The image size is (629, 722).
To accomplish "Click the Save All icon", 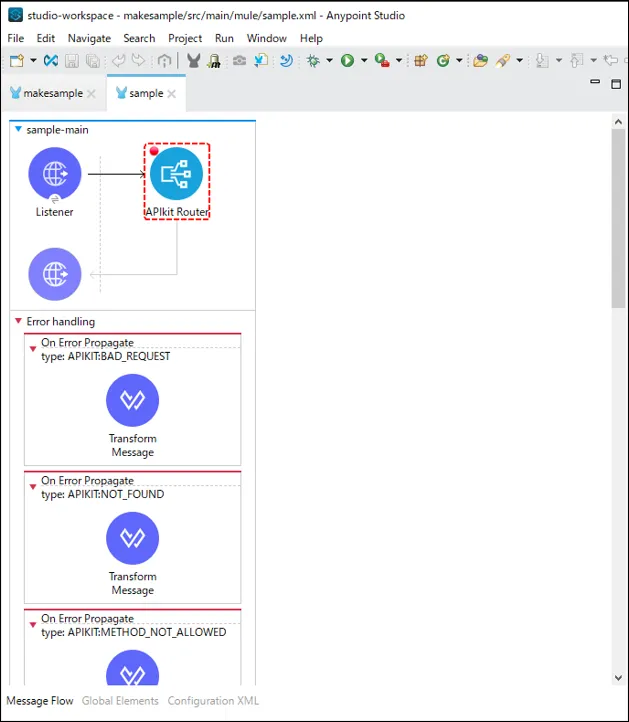I will pyautogui.click(x=93, y=61).
